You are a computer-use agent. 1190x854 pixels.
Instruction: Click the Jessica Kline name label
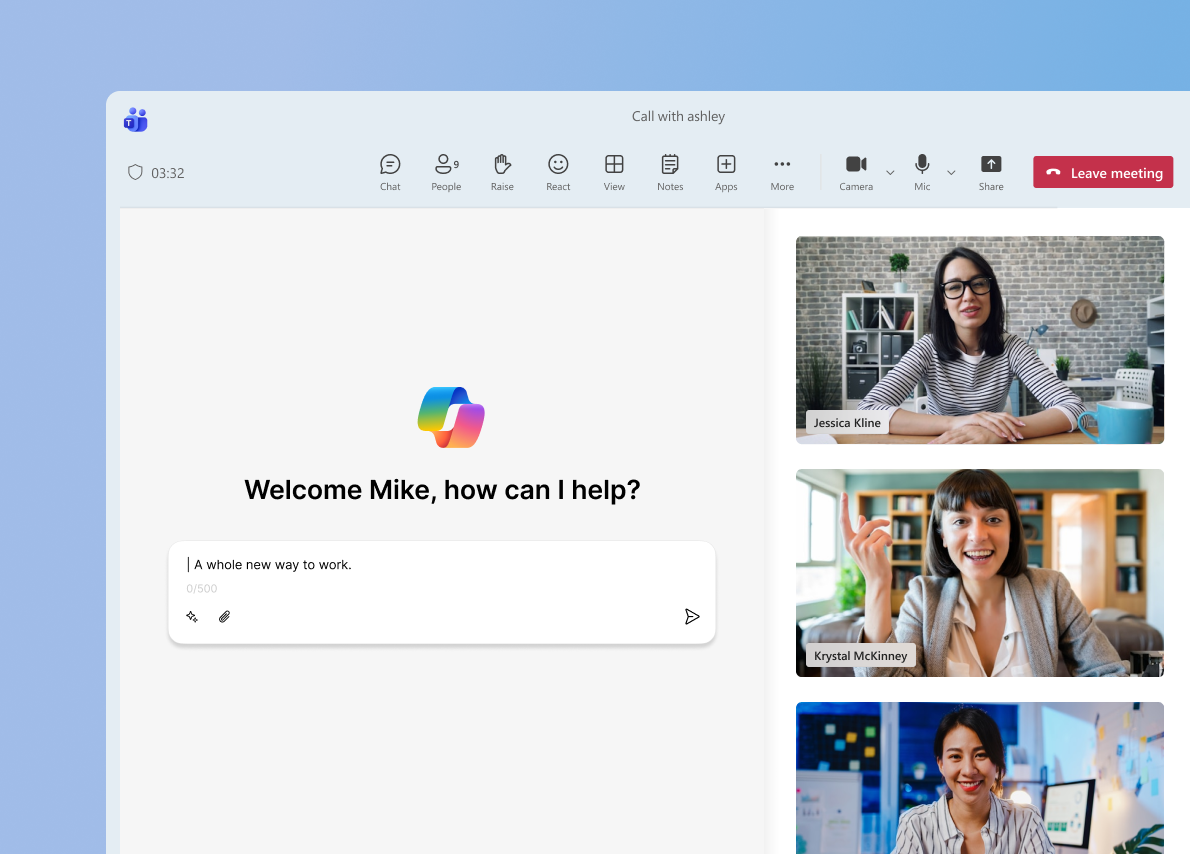[847, 423]
